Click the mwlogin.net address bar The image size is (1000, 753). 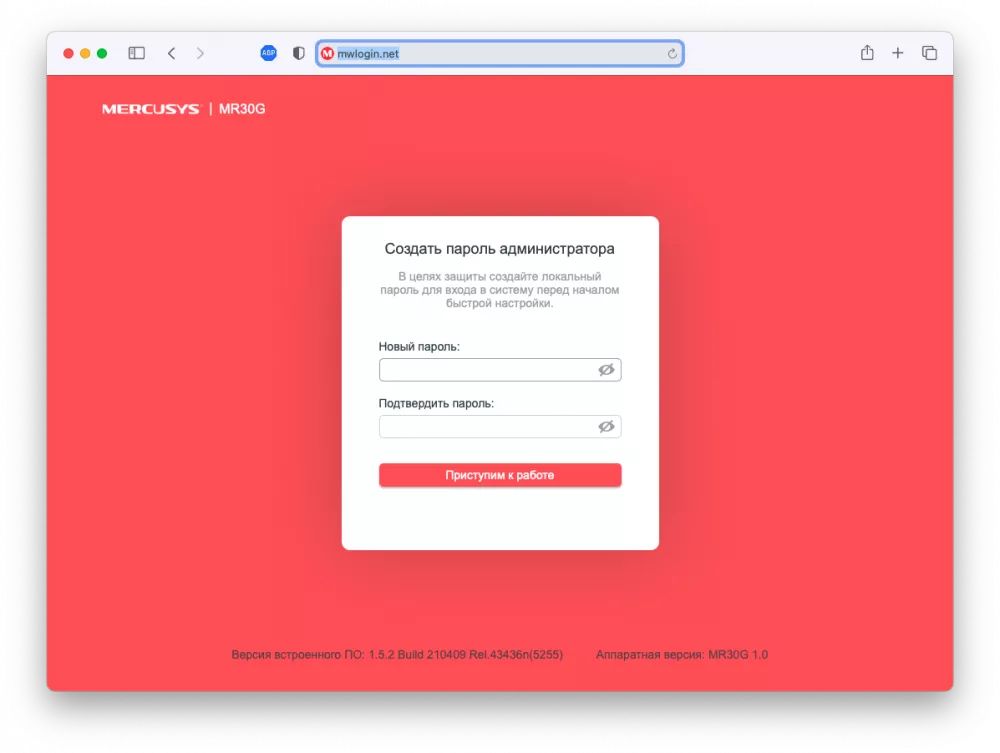click(500, 54)
